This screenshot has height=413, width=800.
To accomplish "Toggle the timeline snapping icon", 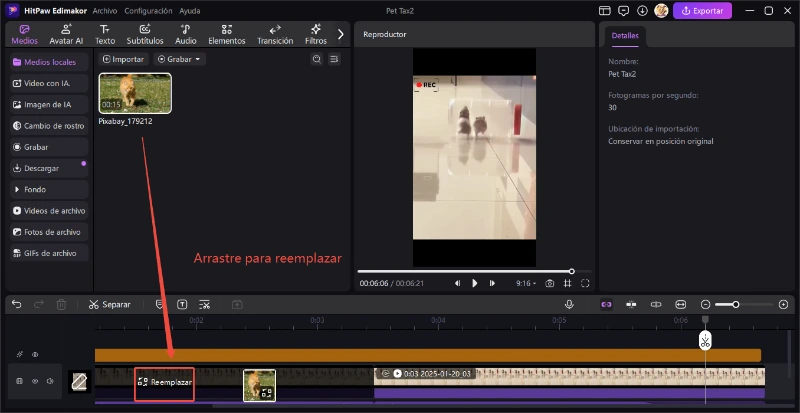I will pyautogui.click(x=631, y=304).
